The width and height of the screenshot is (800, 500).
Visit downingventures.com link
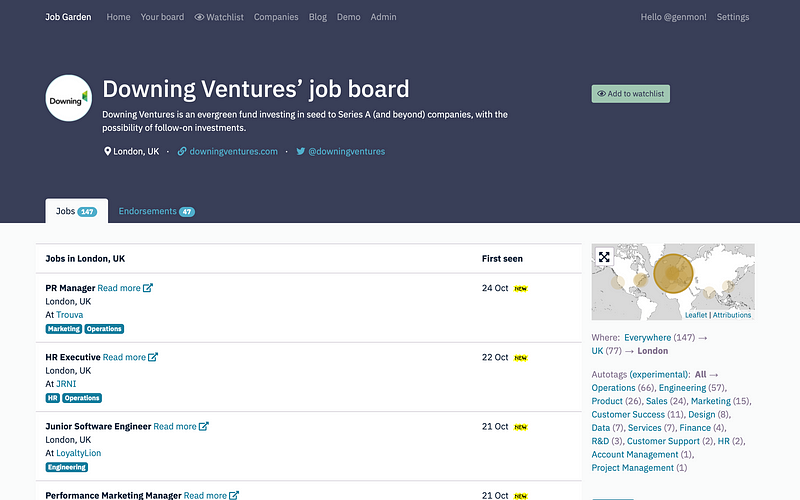point(234,151)
